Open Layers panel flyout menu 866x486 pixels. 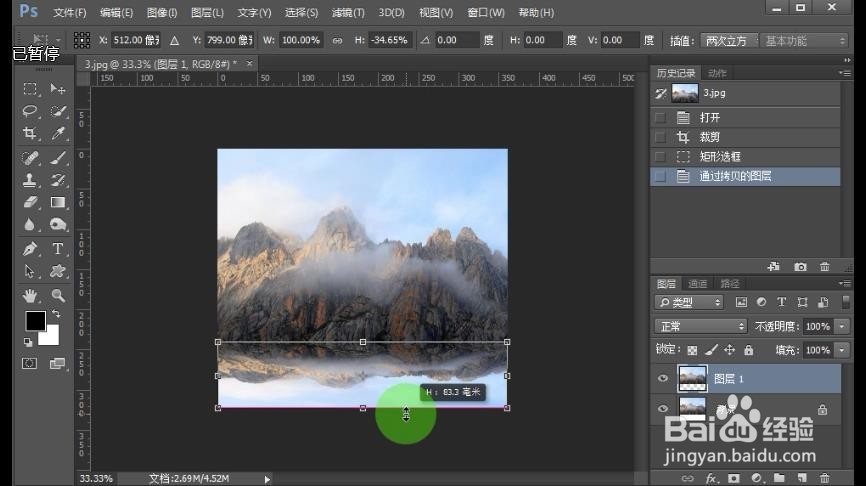pyautogui.click(x=844, y=283)
